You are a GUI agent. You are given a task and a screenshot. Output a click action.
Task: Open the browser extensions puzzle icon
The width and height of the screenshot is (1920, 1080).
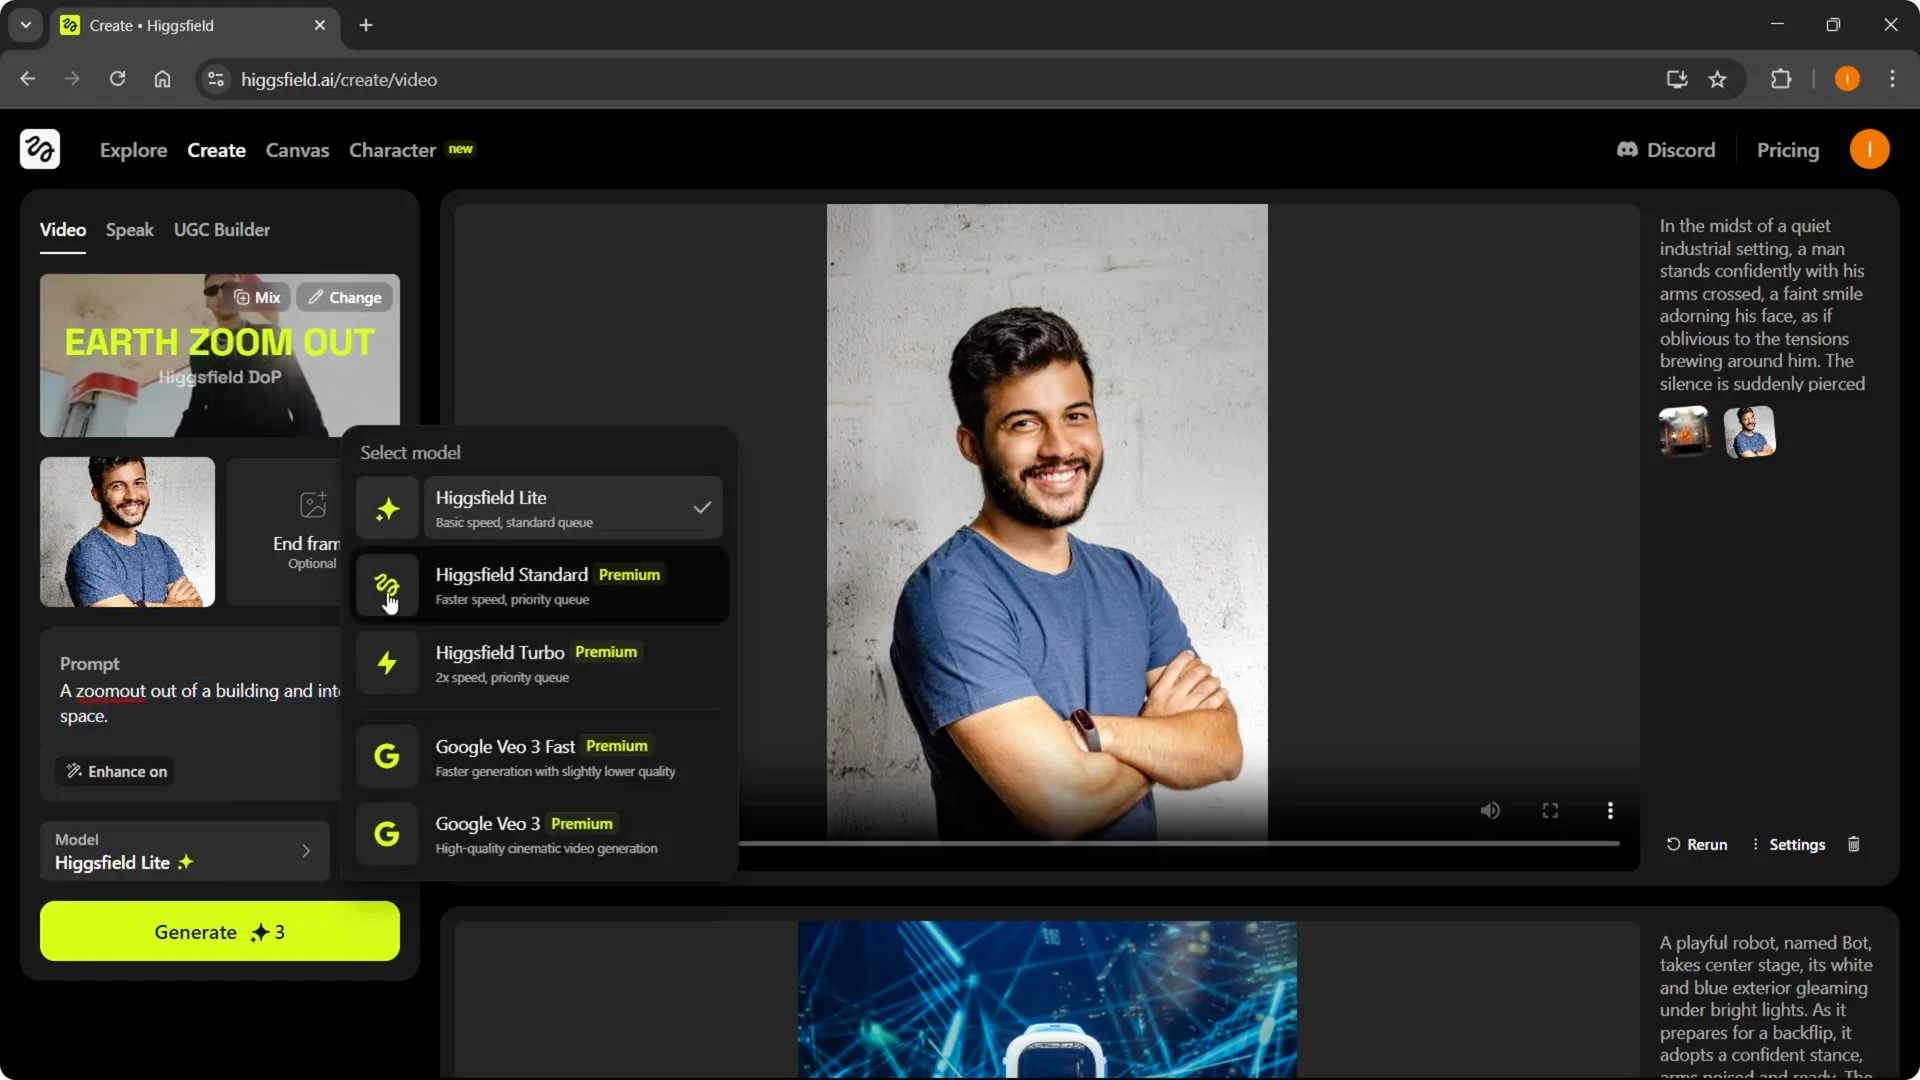tap(1781, 79)
